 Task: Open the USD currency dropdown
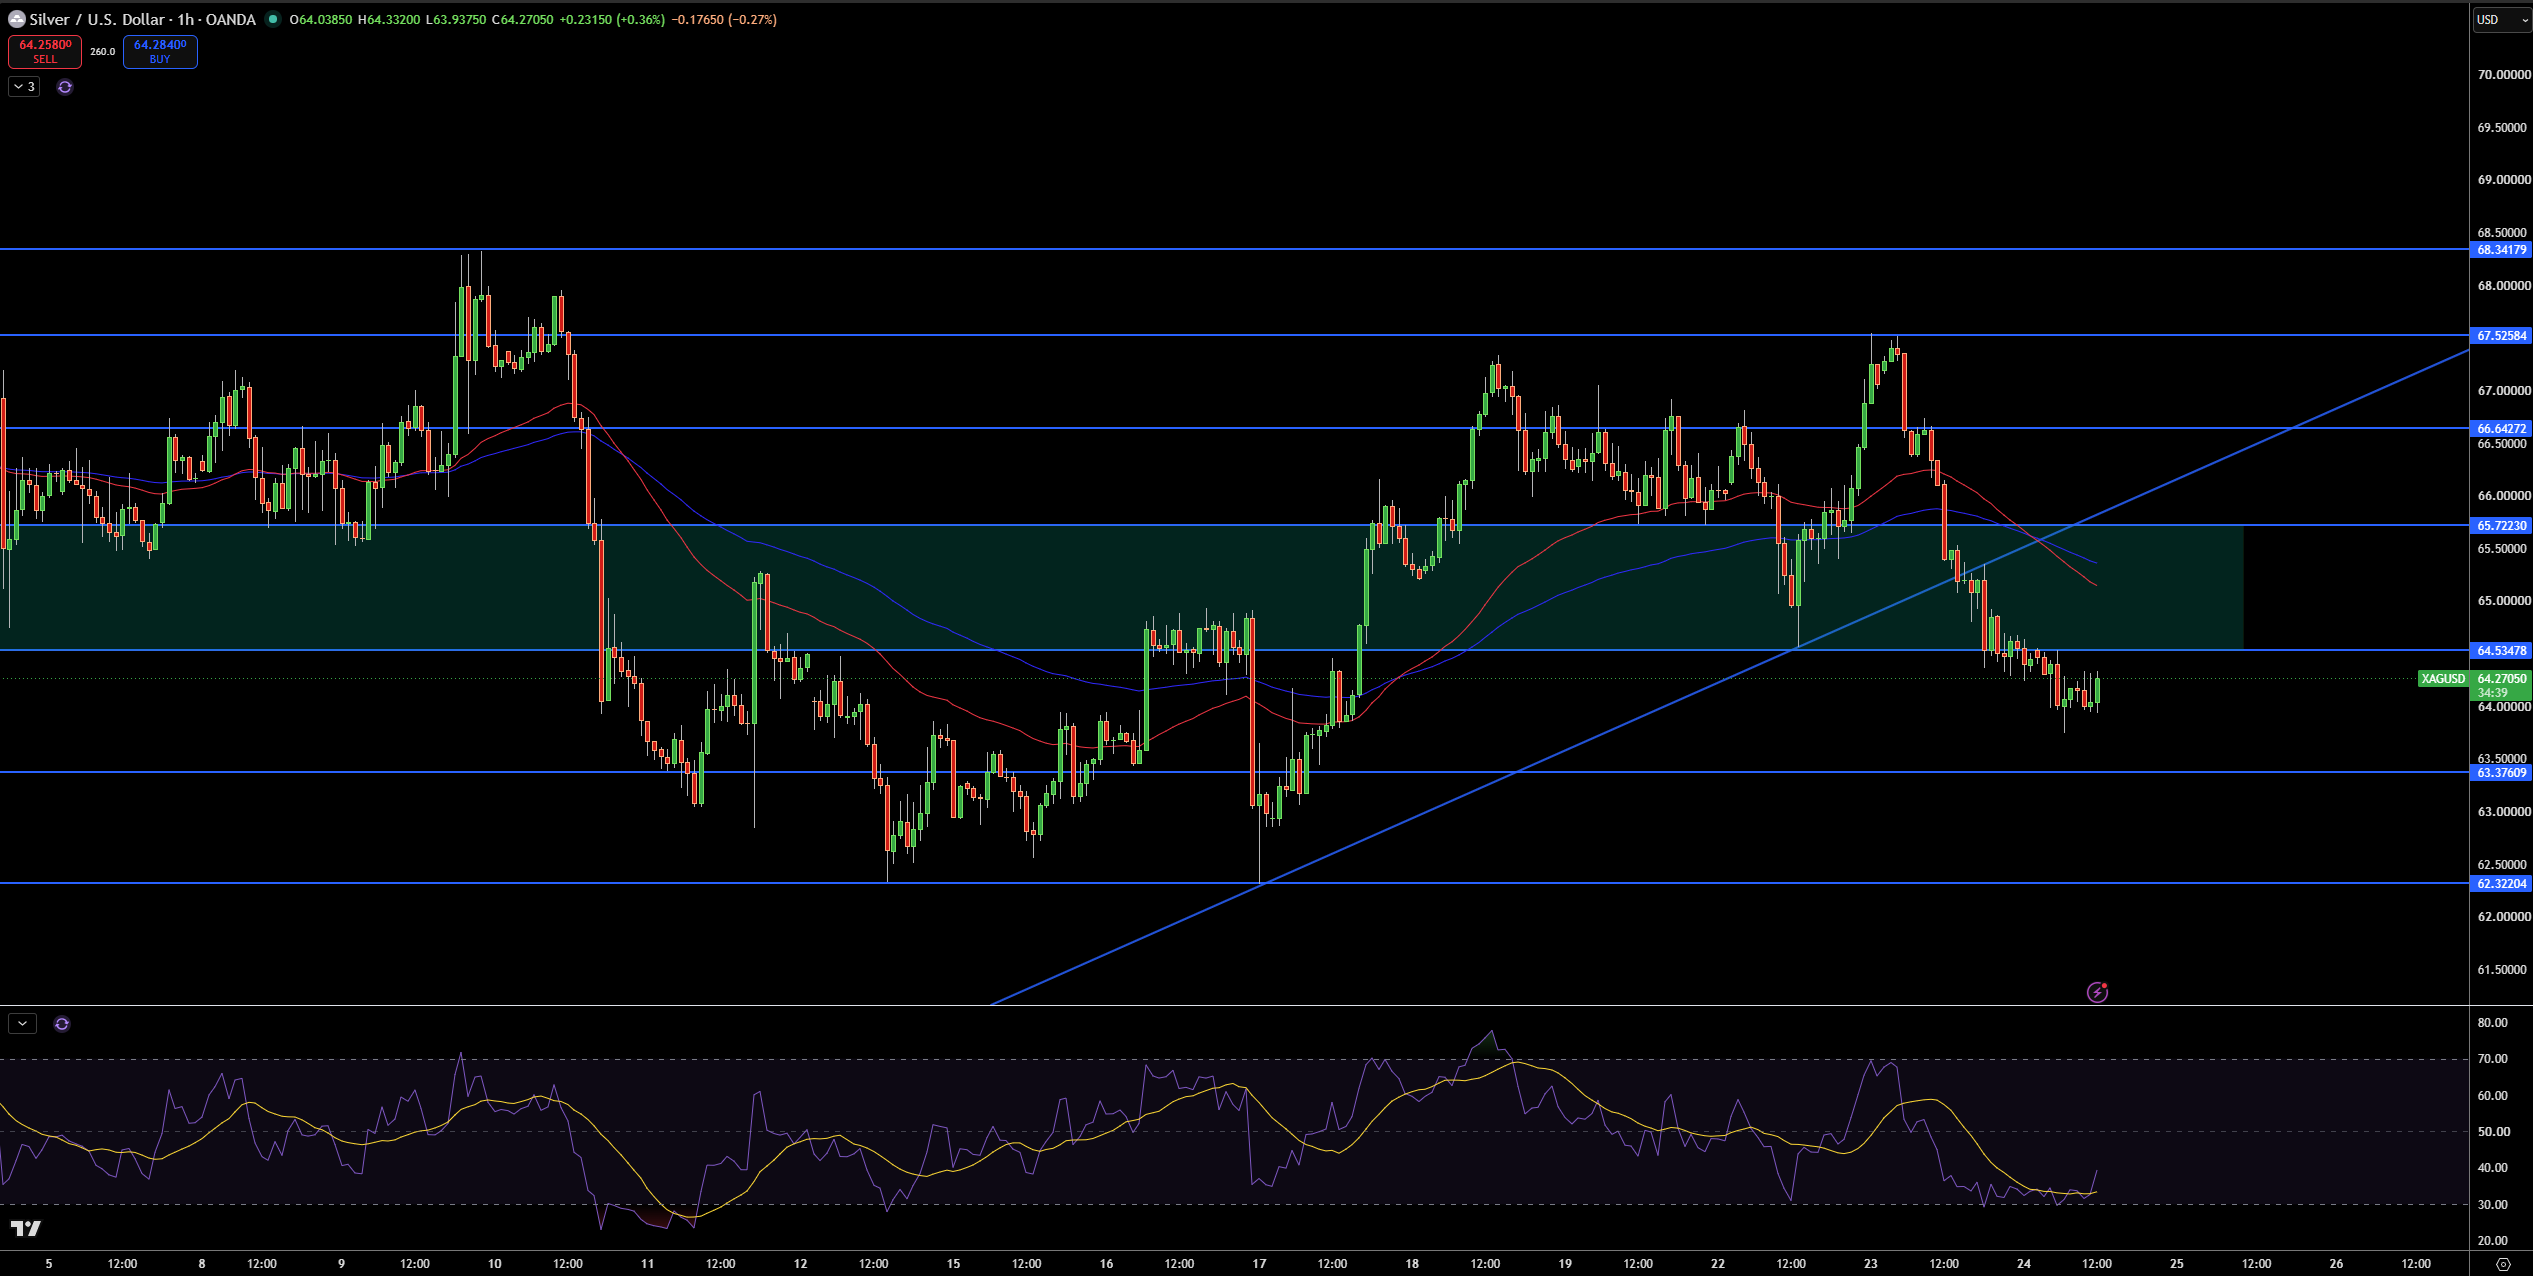[x=2502, y=20]
